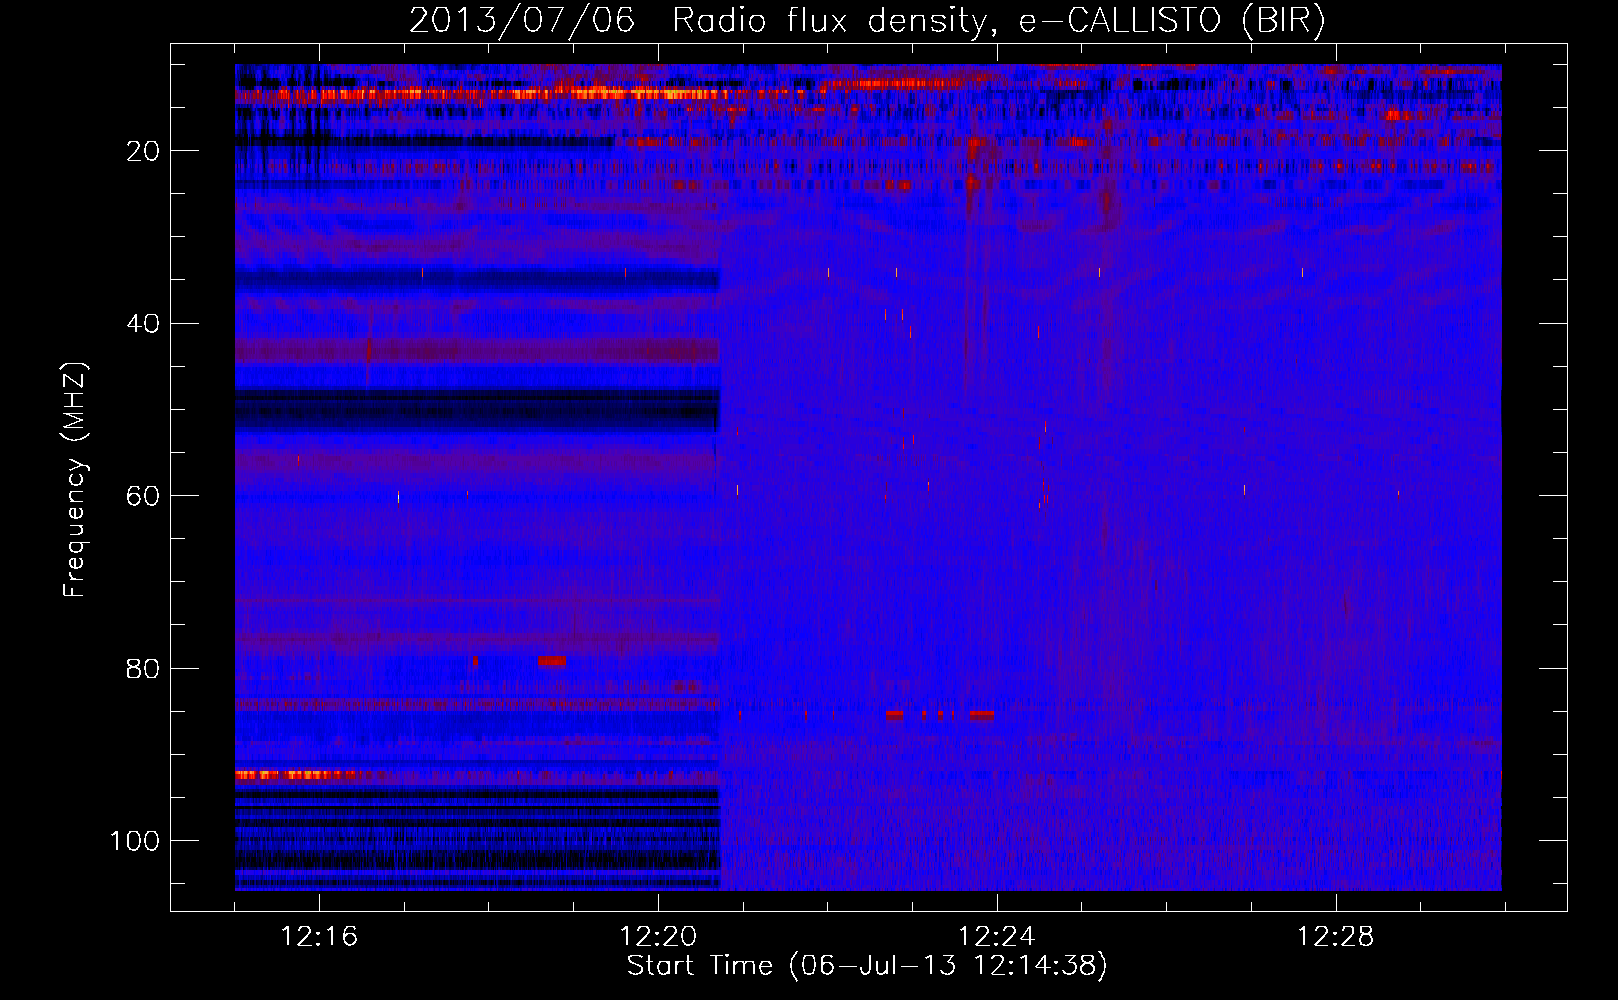This screenshot has height=1000, width=1618.
Task: Click the '100' frequency tick label
Action: (x=135, y=841)
